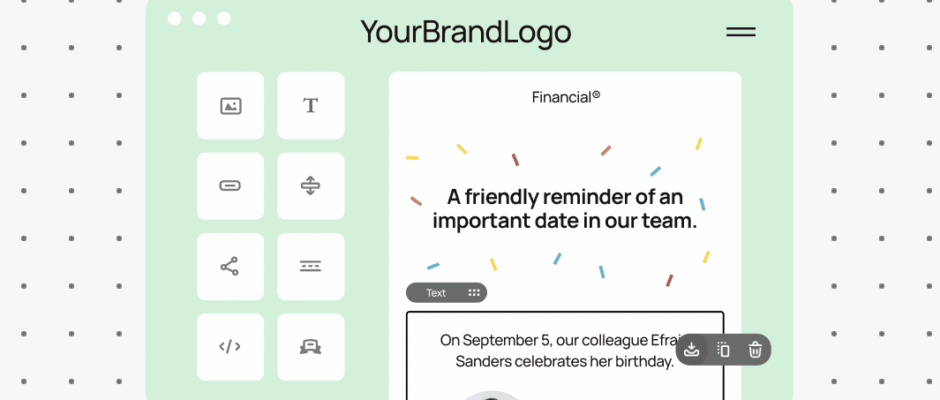Delete the selected text block

756,349
